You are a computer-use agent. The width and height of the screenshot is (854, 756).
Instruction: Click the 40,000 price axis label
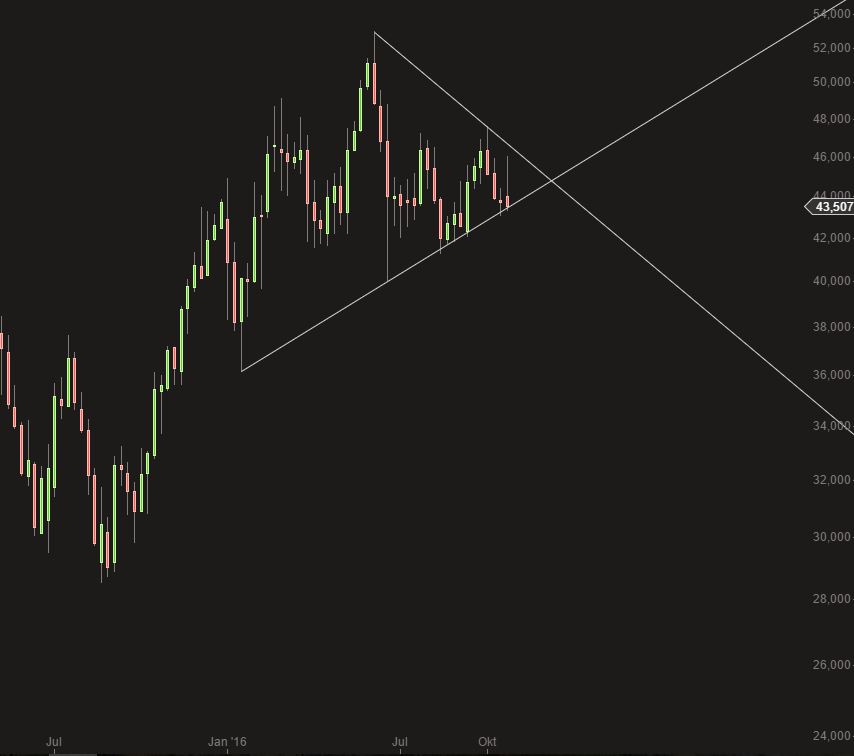[832, 281]
